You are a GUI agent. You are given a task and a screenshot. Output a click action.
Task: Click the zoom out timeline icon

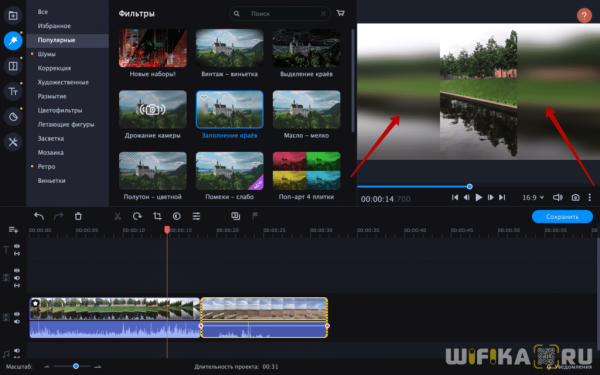(x=47, y=367)
